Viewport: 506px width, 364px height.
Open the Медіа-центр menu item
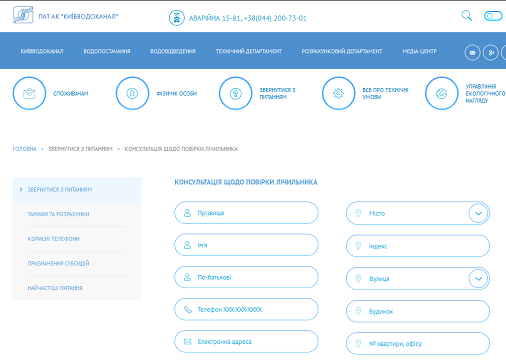(x=419, y=51)
